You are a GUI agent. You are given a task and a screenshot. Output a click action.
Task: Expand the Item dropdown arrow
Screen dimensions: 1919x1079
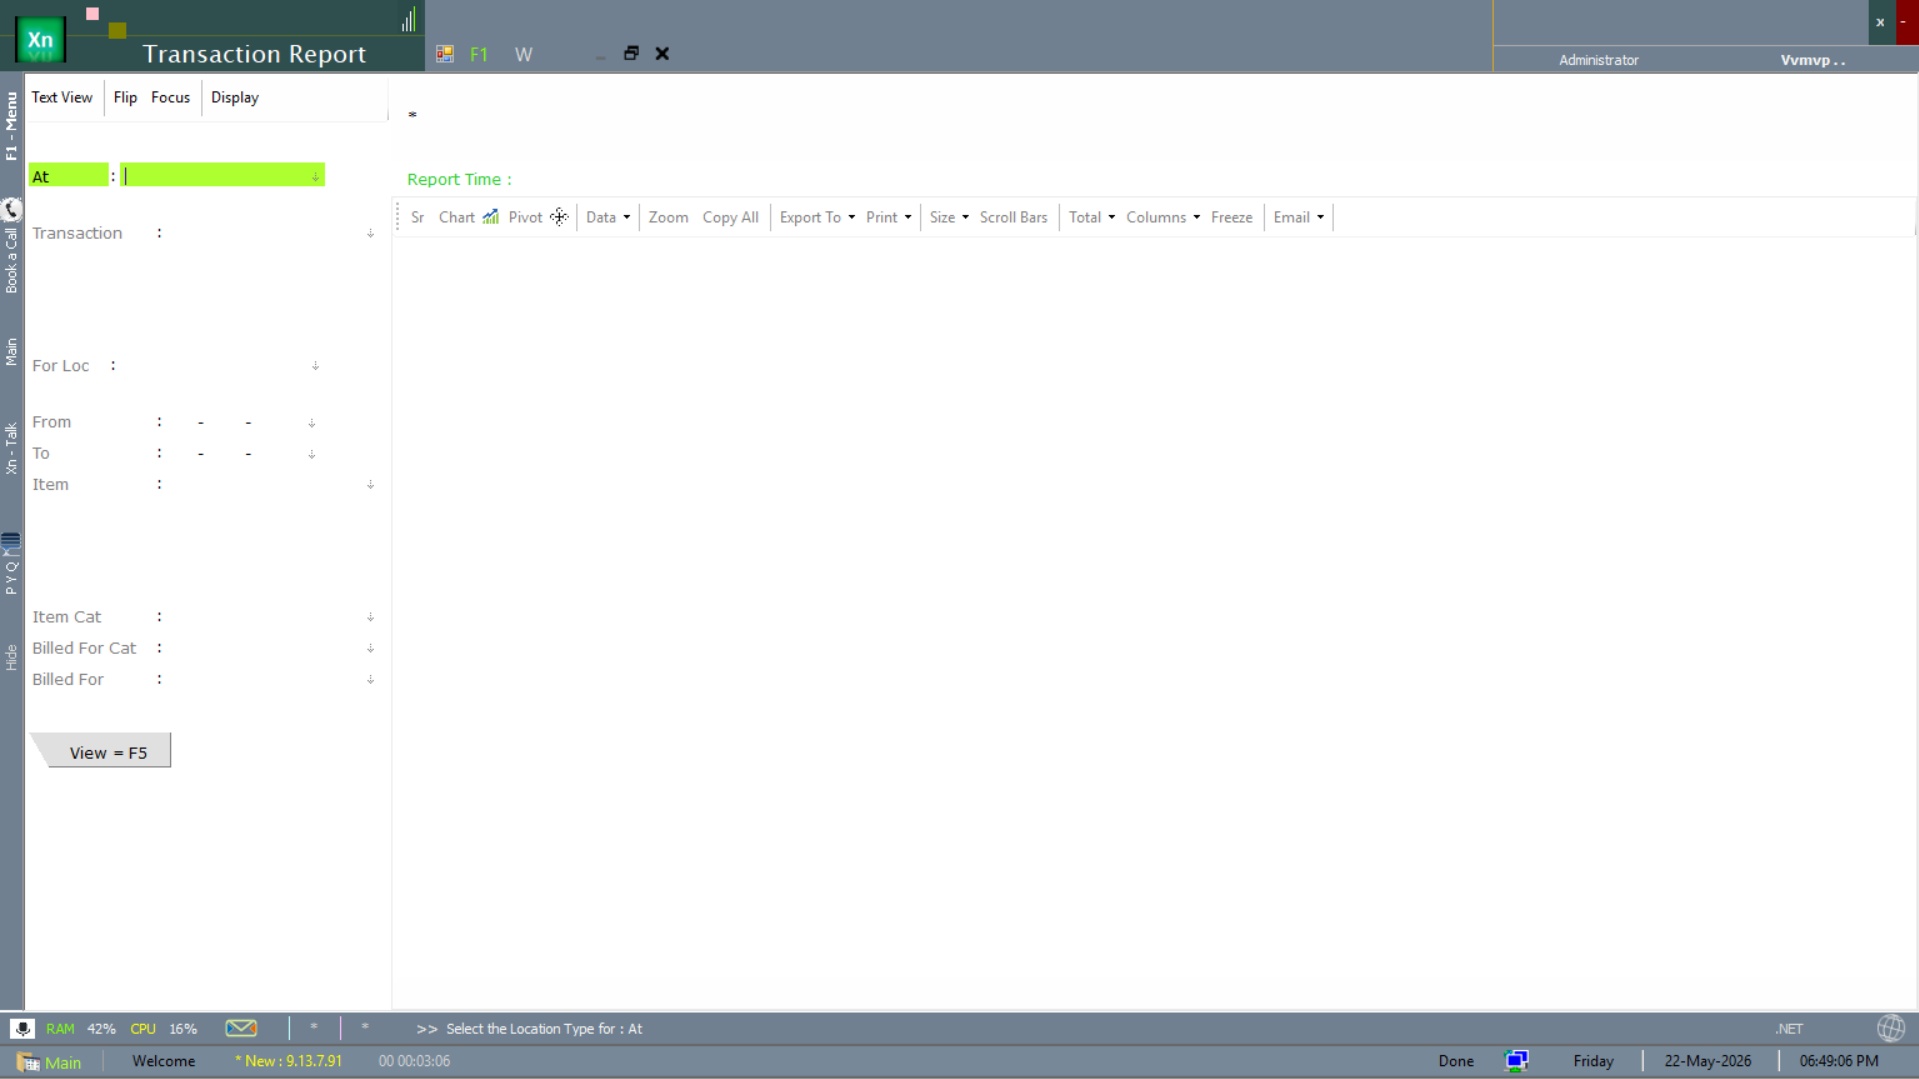point(370,485)
